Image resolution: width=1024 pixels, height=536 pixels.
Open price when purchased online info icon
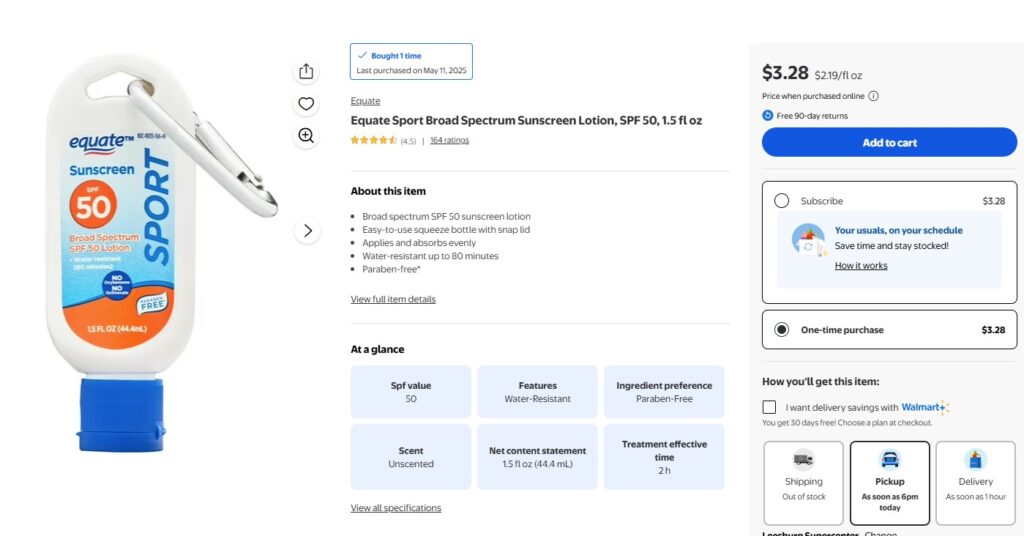click(x=873, y=96)
